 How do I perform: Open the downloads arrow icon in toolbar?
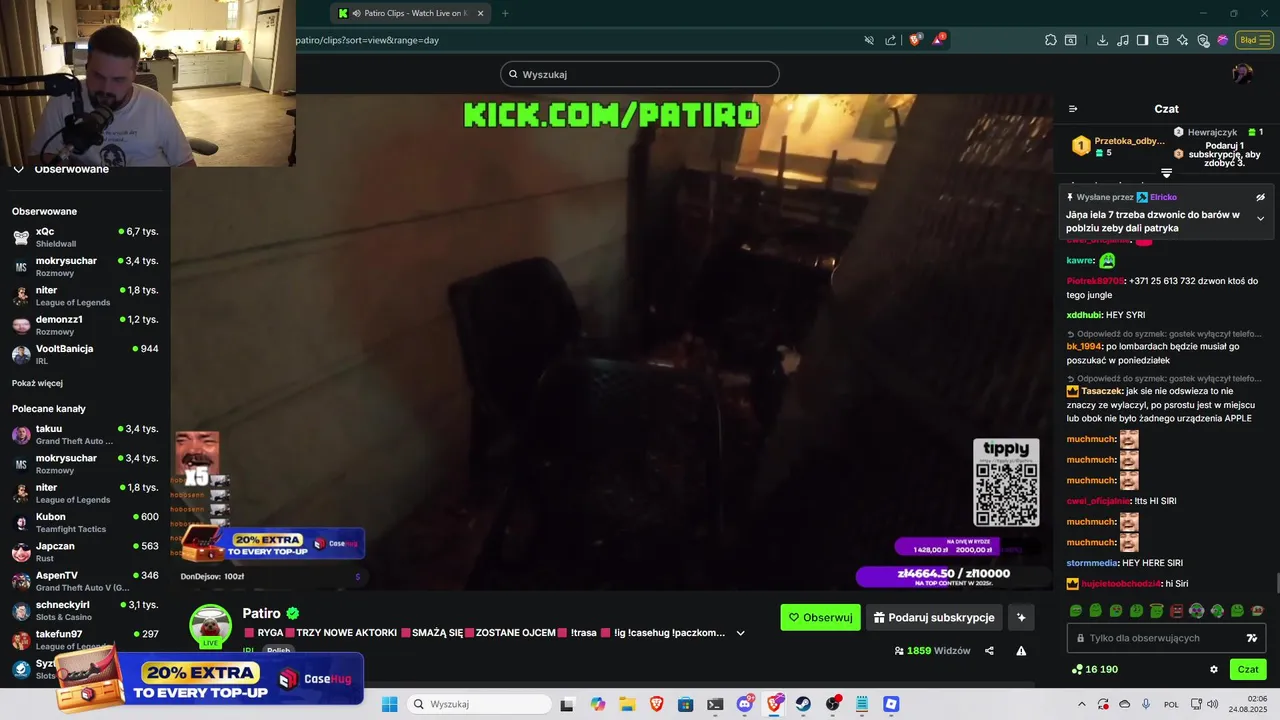1102,40
